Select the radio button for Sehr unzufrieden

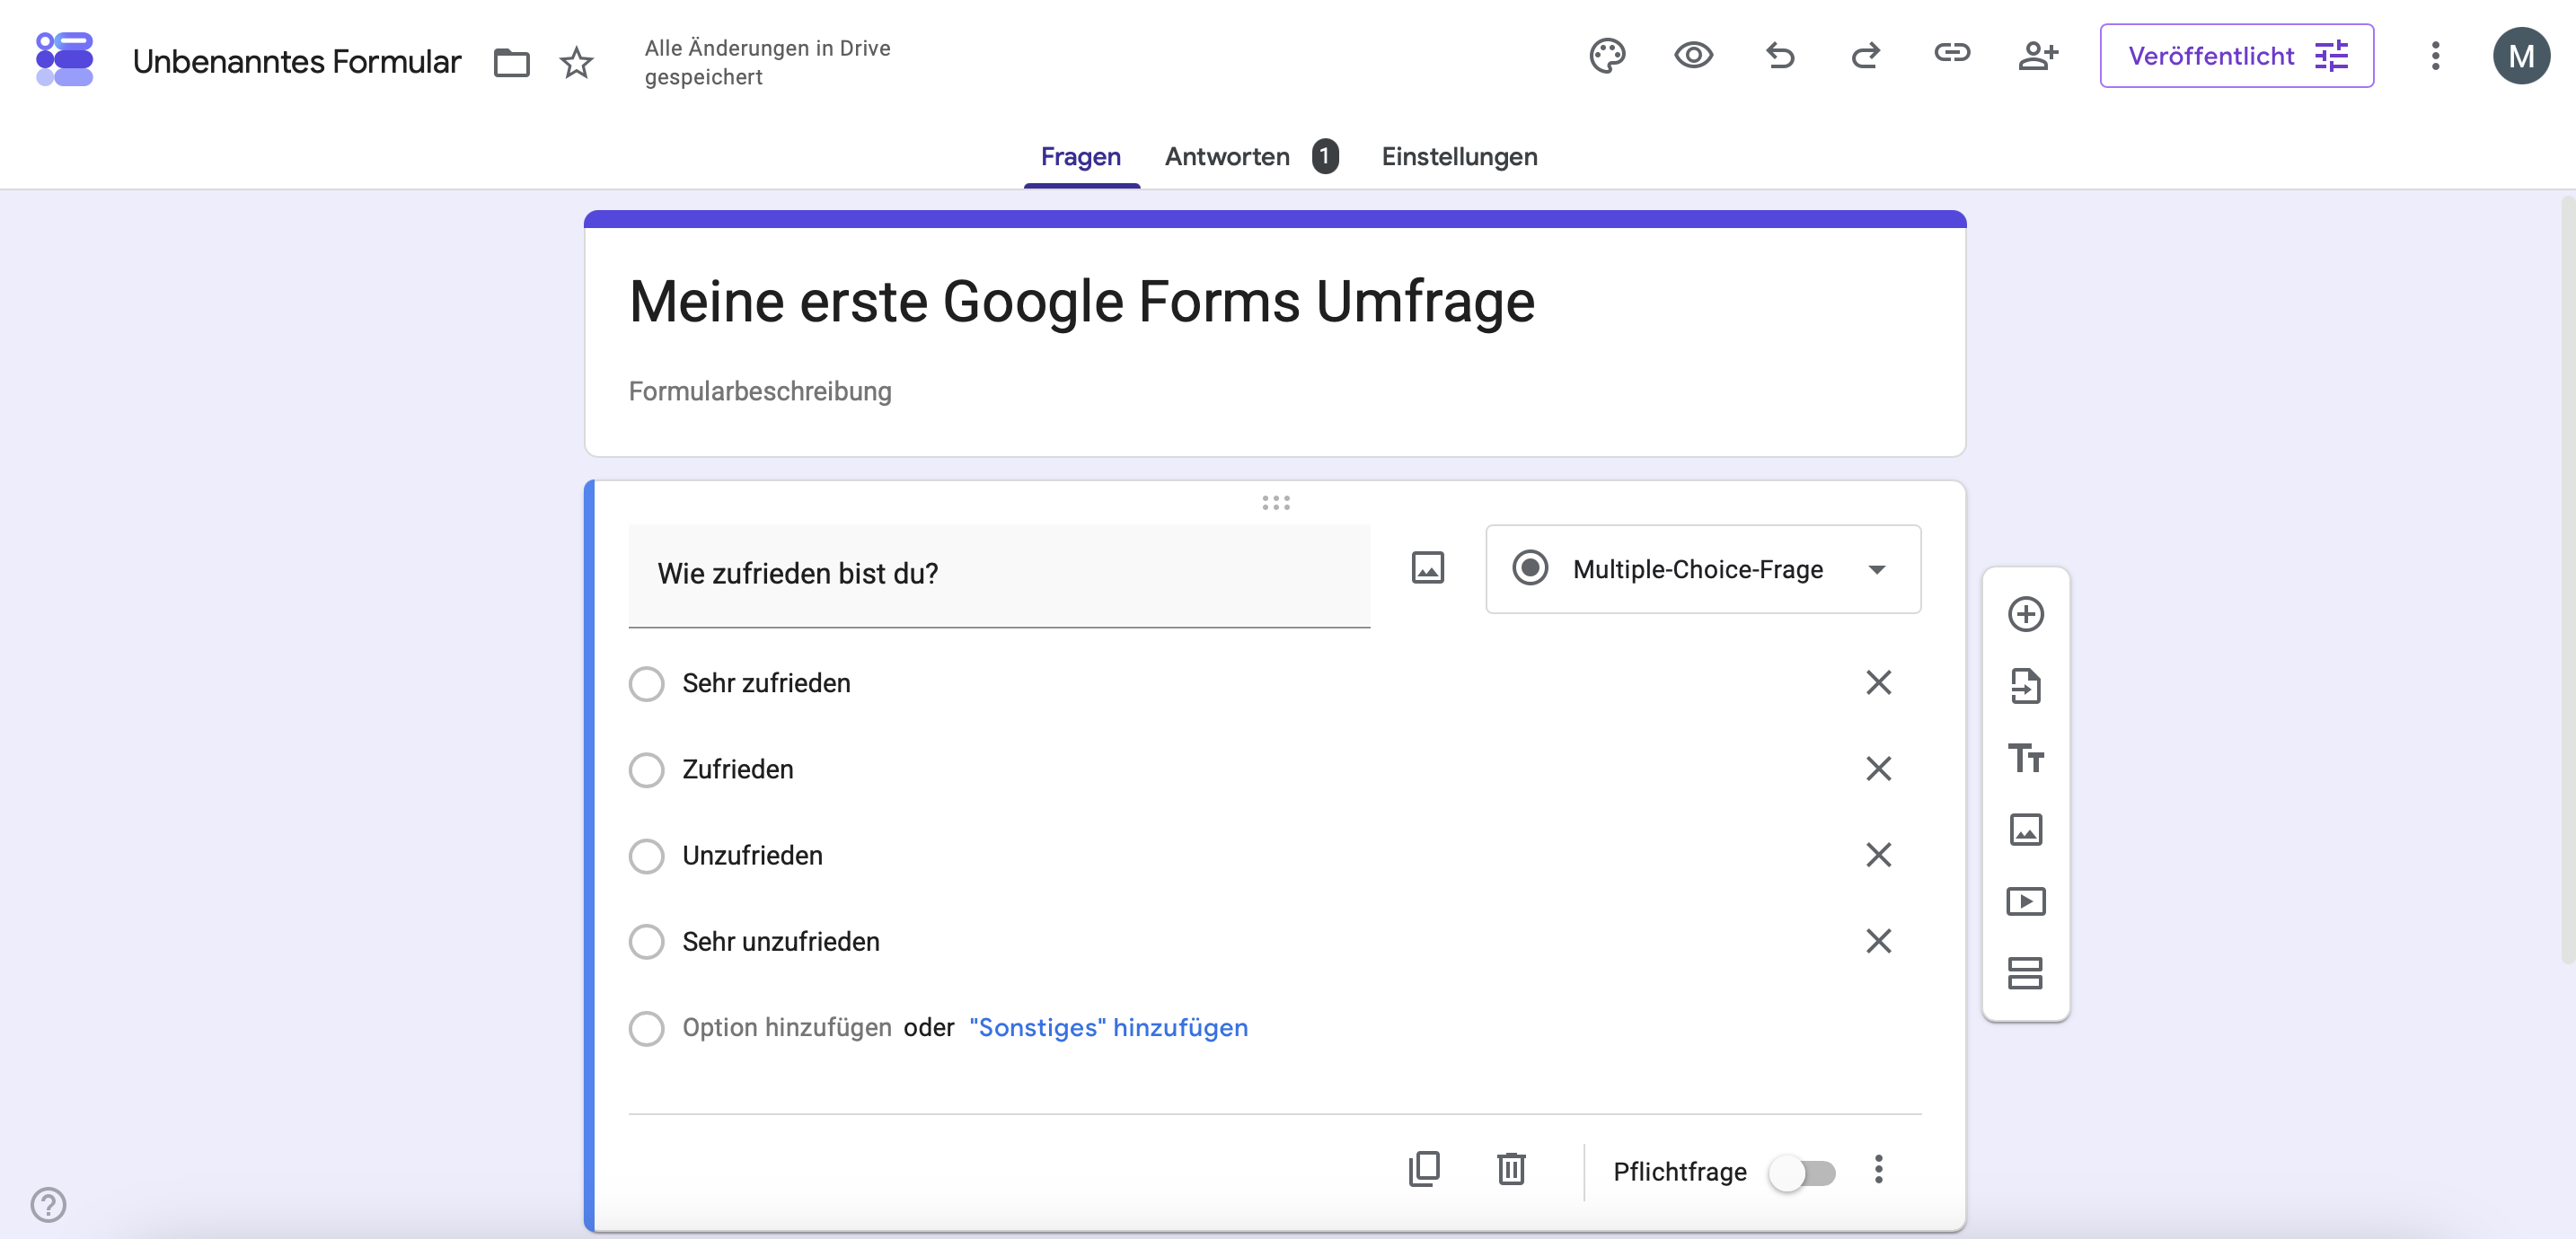pos(646,942)
